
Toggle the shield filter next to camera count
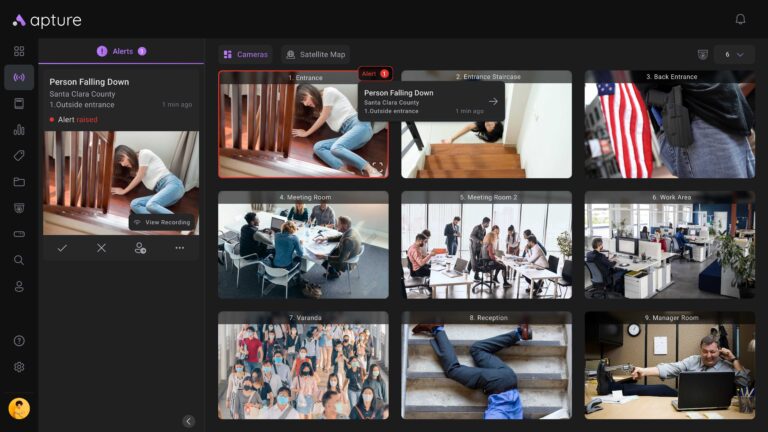pyautogui.click(x=702, y=54)
